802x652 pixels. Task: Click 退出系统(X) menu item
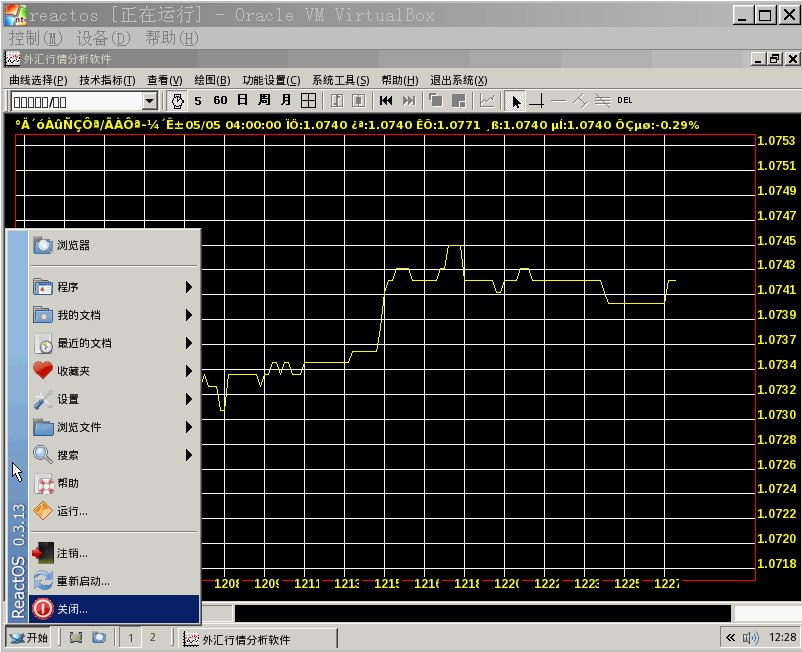459,80
